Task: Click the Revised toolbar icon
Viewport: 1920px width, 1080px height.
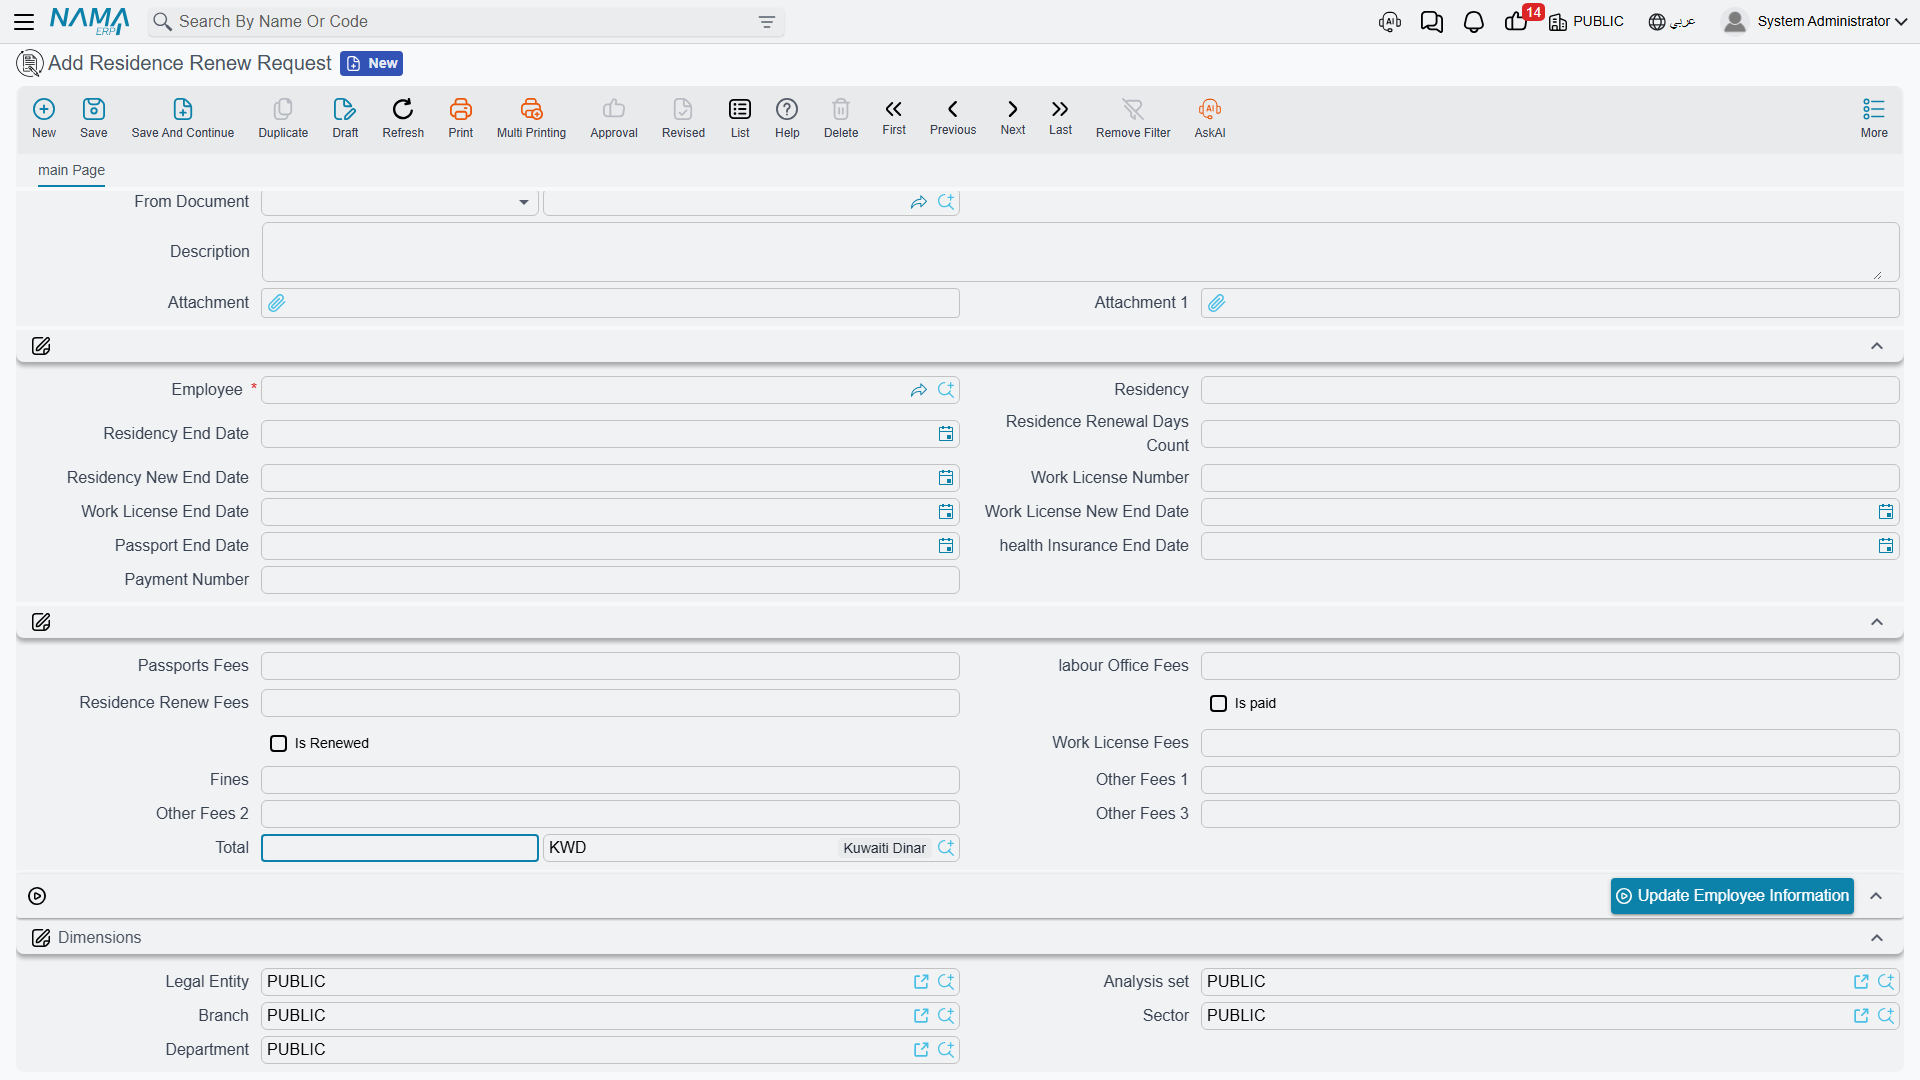Action: [683, 117]
